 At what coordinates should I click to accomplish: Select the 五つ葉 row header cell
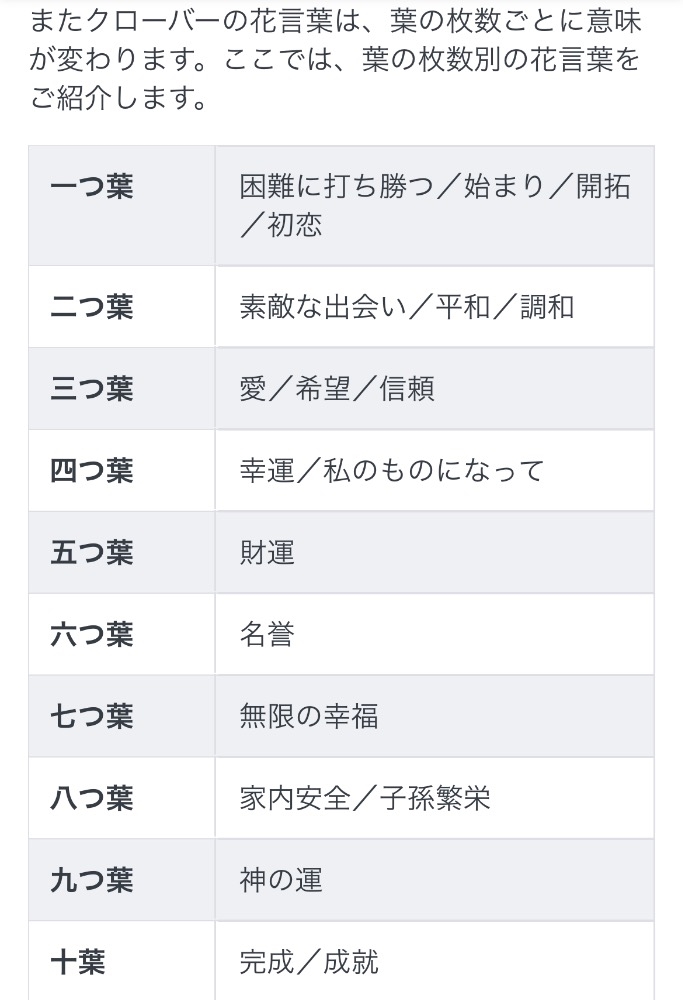coord(121,552)
